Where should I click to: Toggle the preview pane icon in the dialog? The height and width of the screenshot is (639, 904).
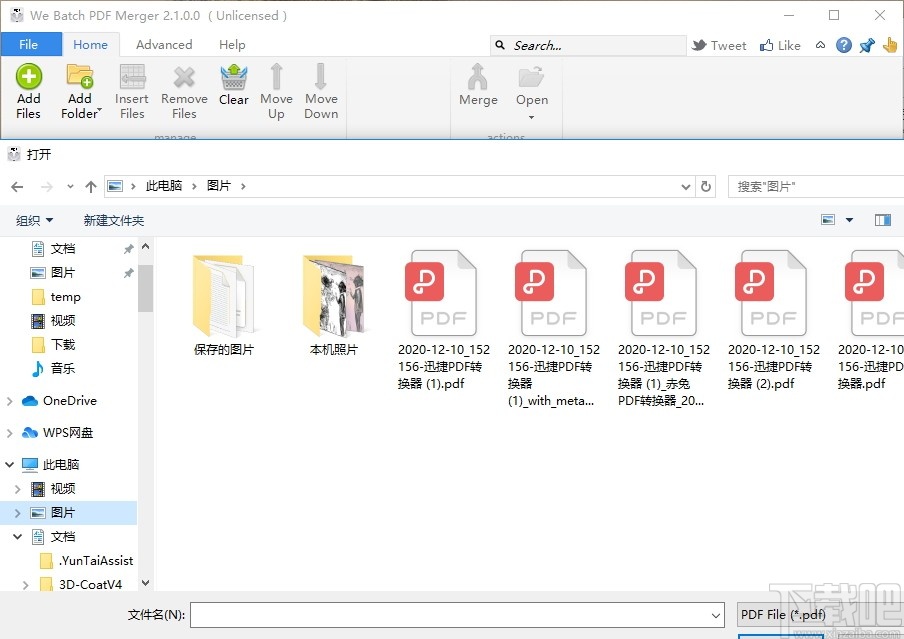click(881, 219)
